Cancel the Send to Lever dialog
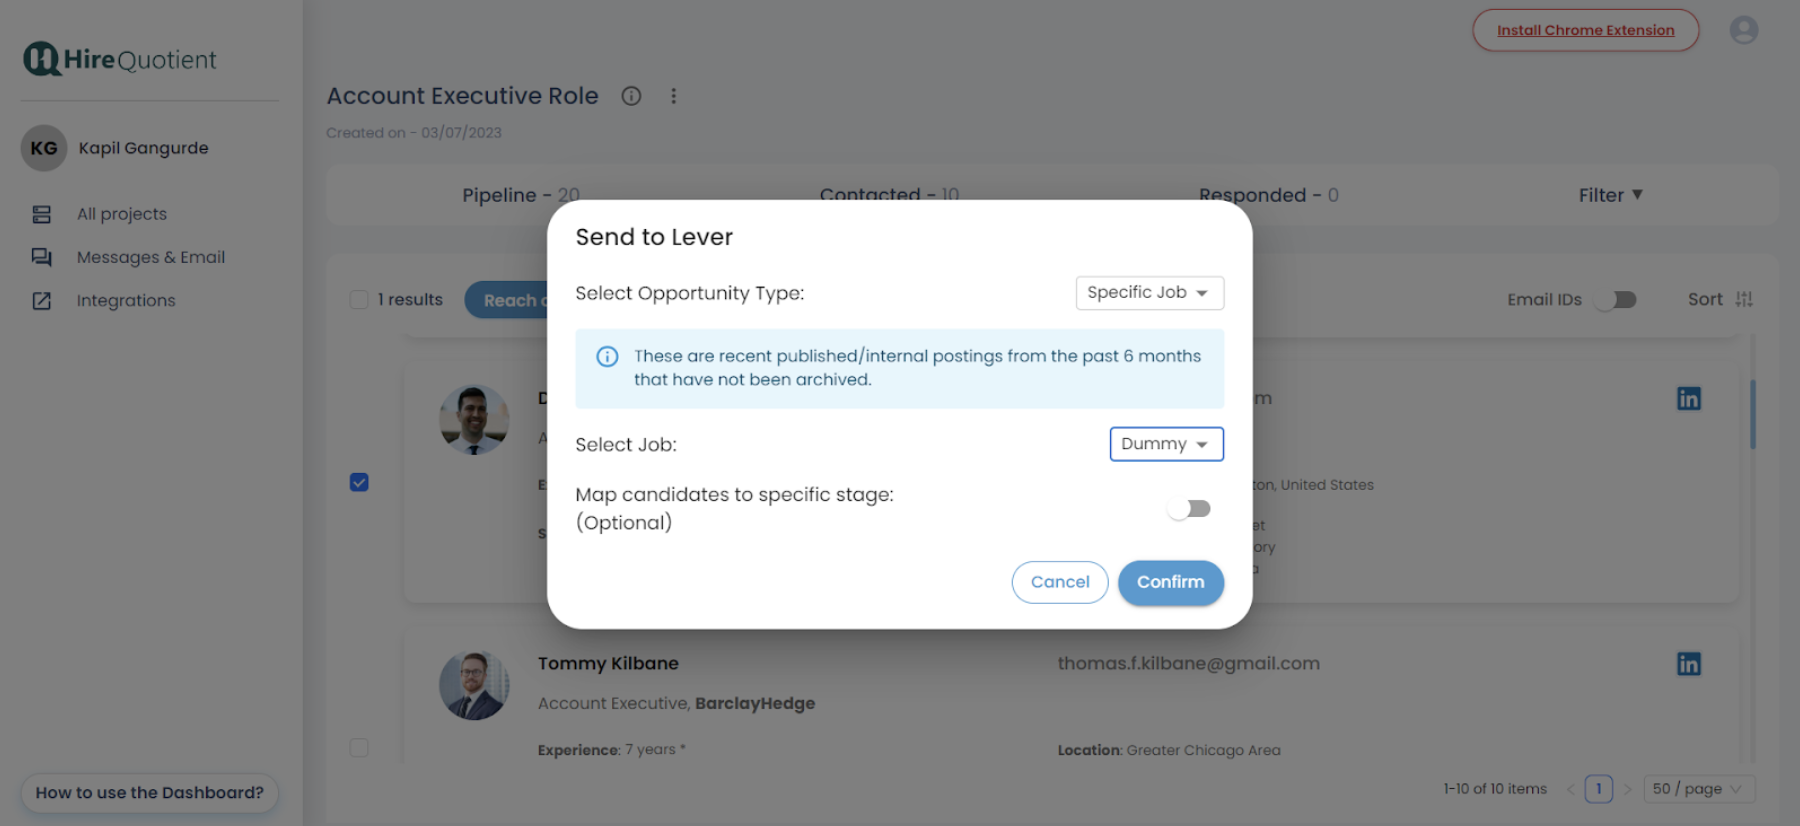The image size is (1800, 826). 1060,582
